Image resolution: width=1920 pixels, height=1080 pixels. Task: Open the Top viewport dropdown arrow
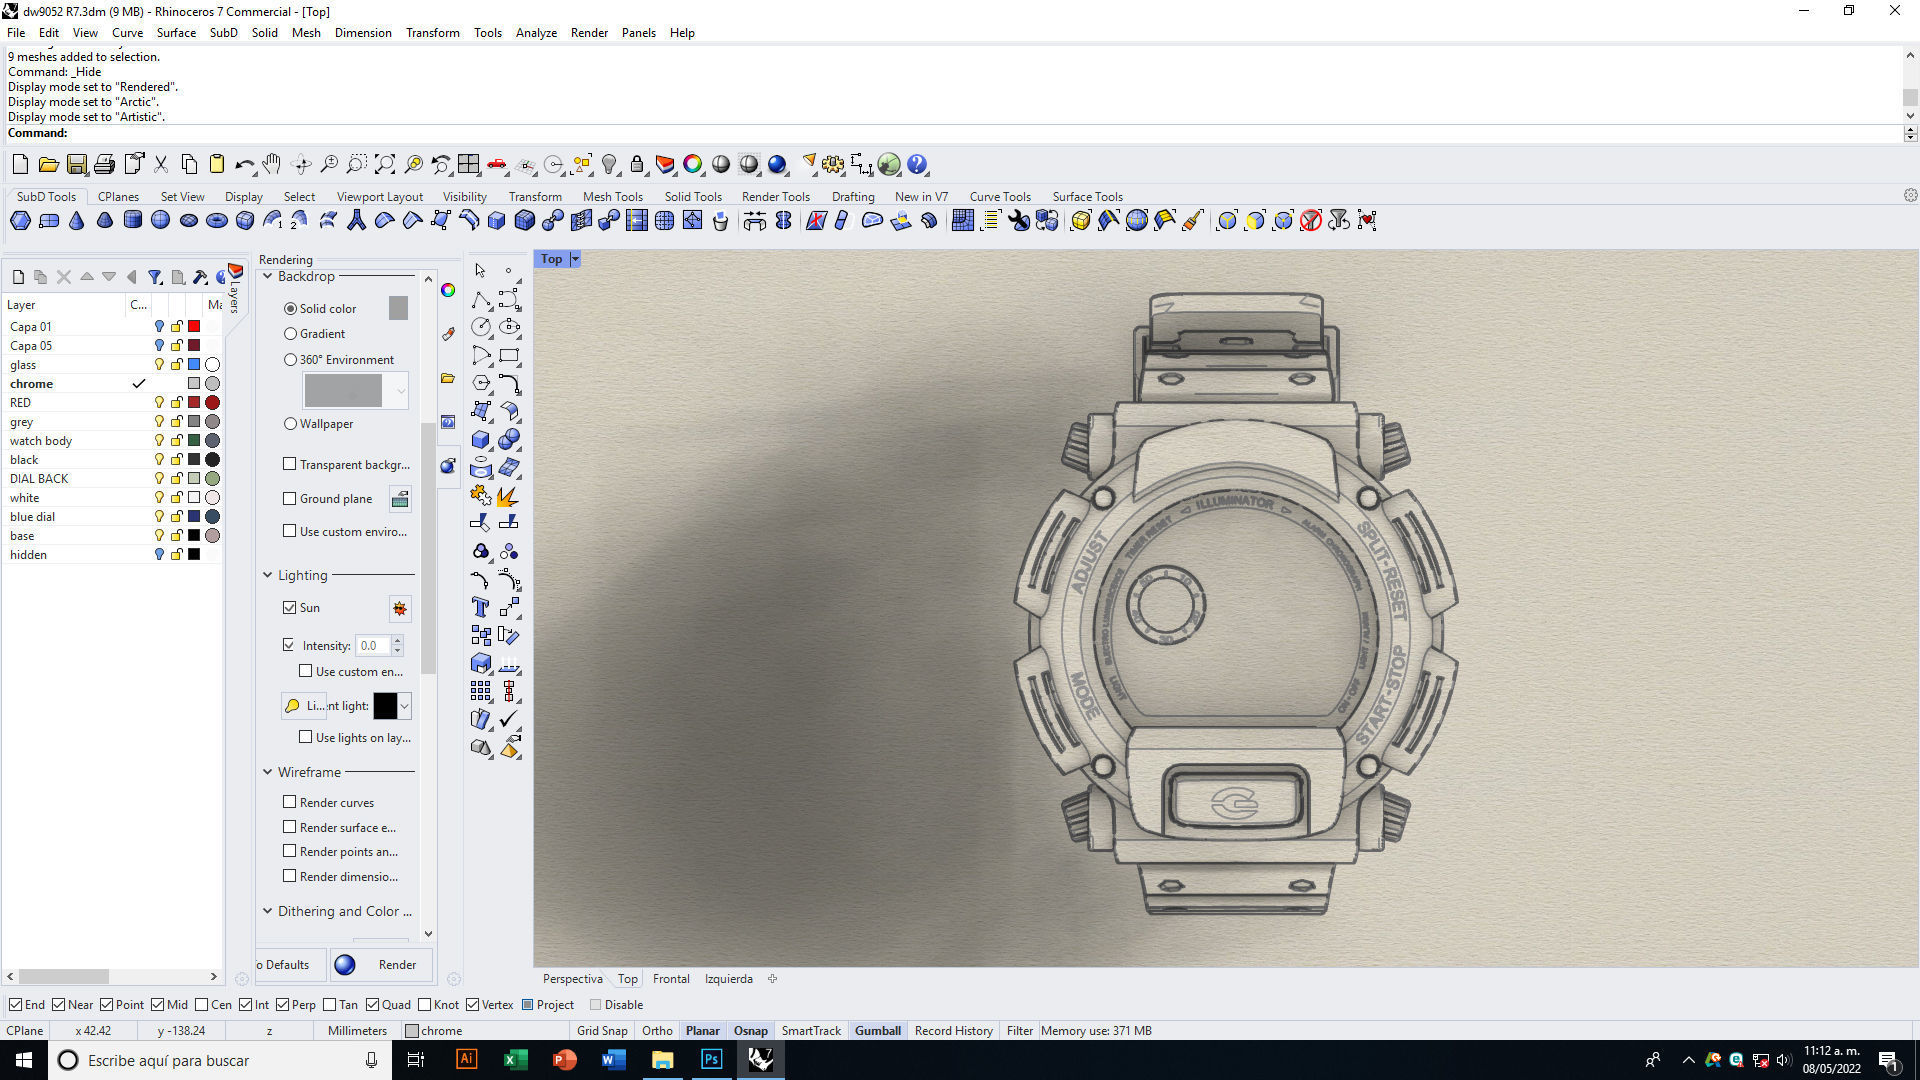click(575, 259)
